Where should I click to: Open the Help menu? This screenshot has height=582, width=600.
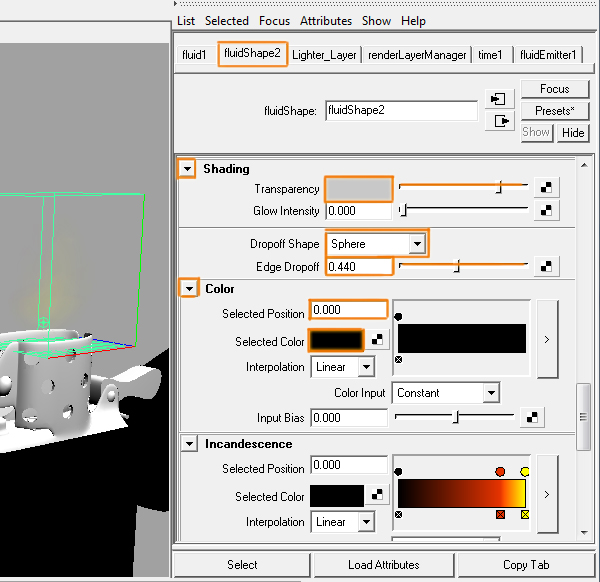coord(413,21)
